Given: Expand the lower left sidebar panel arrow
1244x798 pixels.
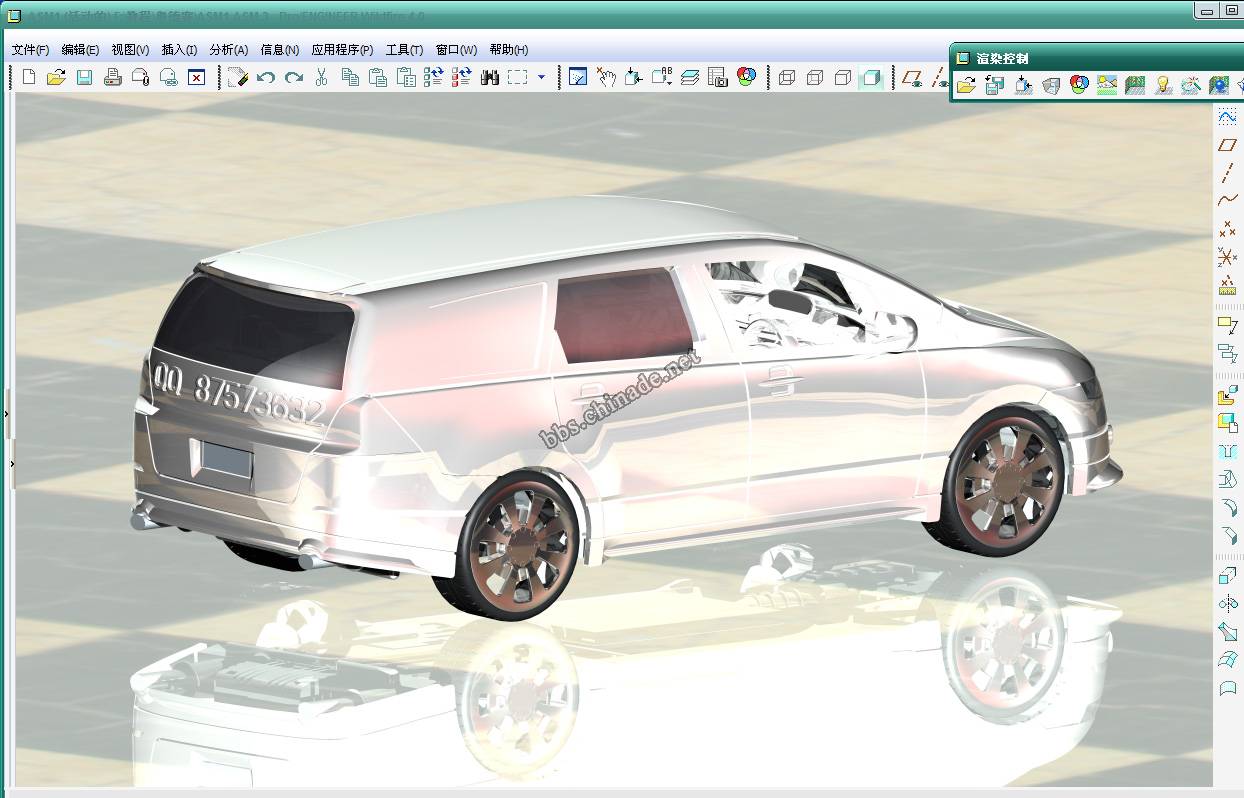Looking at the screenshot, I should 11,464.
